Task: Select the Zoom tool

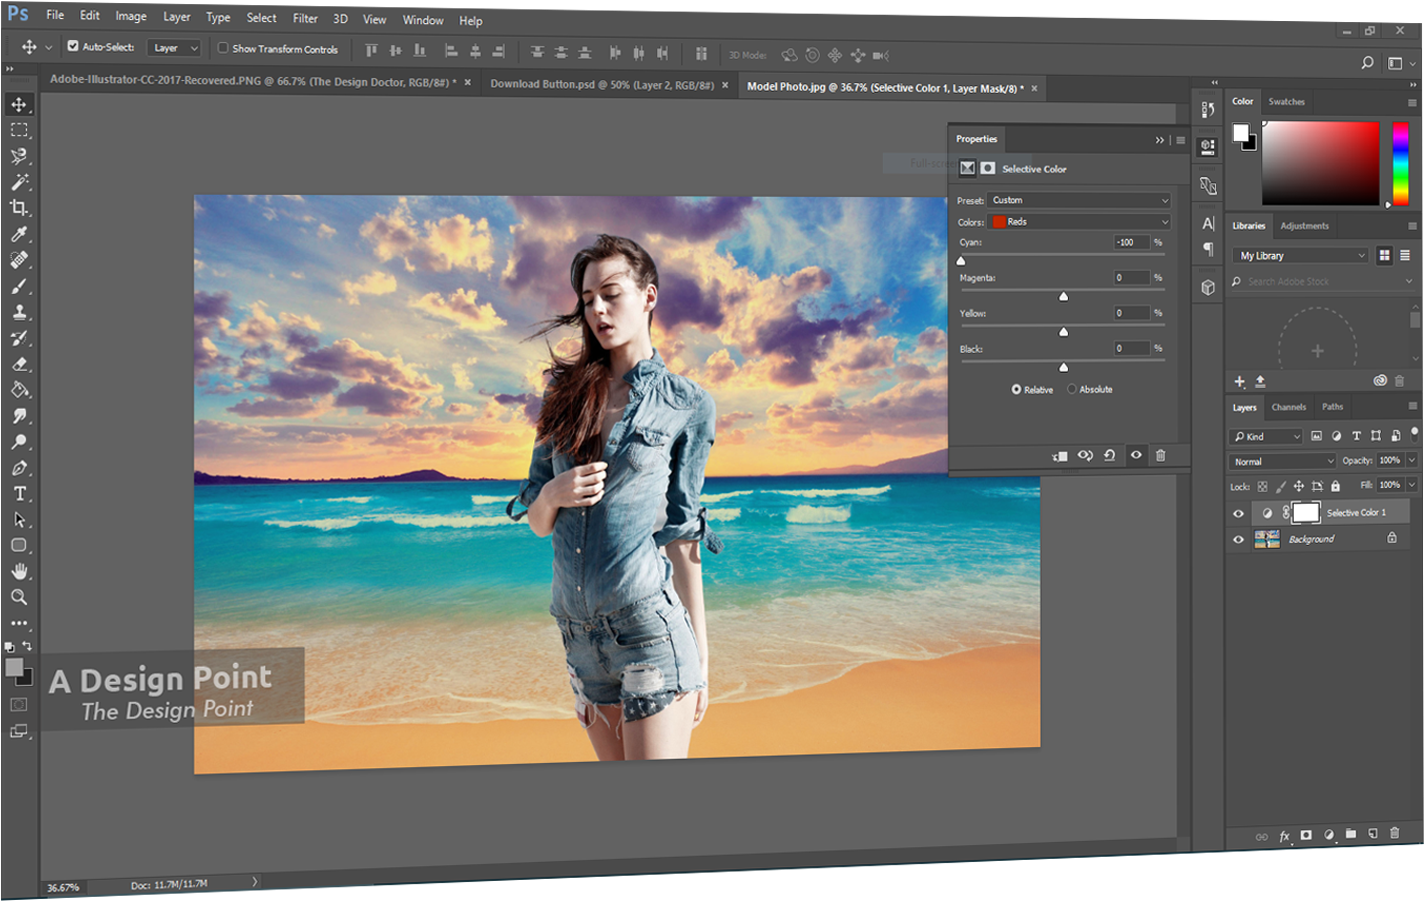Action: 19,597
